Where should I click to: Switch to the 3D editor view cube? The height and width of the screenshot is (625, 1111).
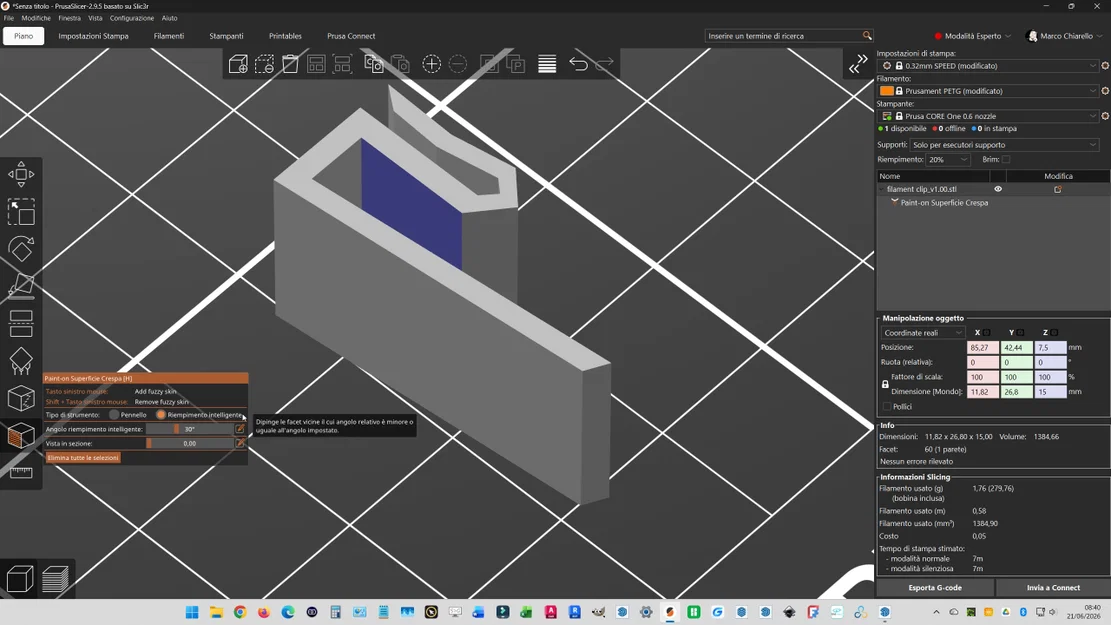click(x=19, y=579)
